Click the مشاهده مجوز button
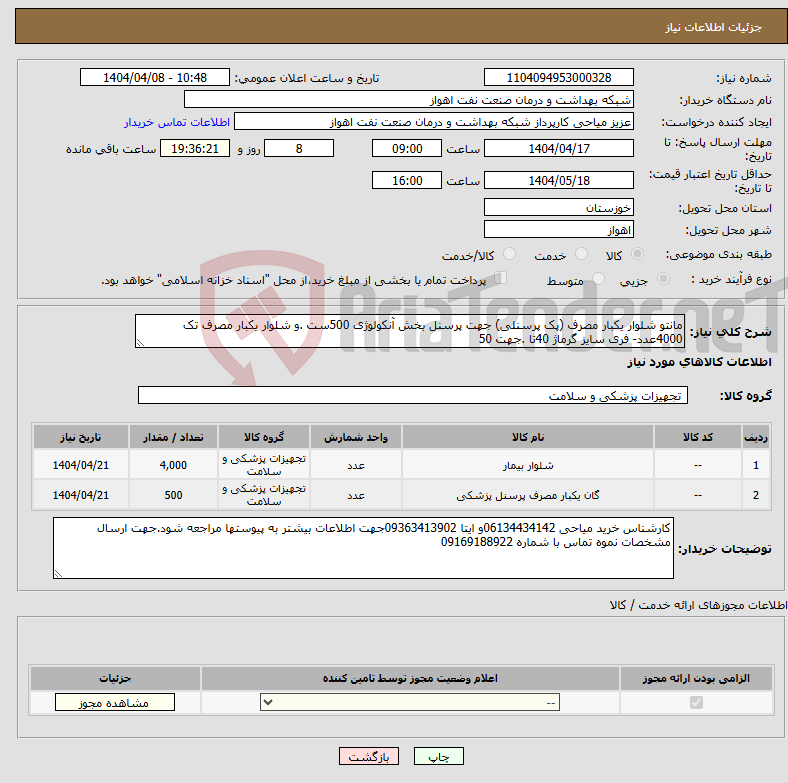 (x=115, y=703)
